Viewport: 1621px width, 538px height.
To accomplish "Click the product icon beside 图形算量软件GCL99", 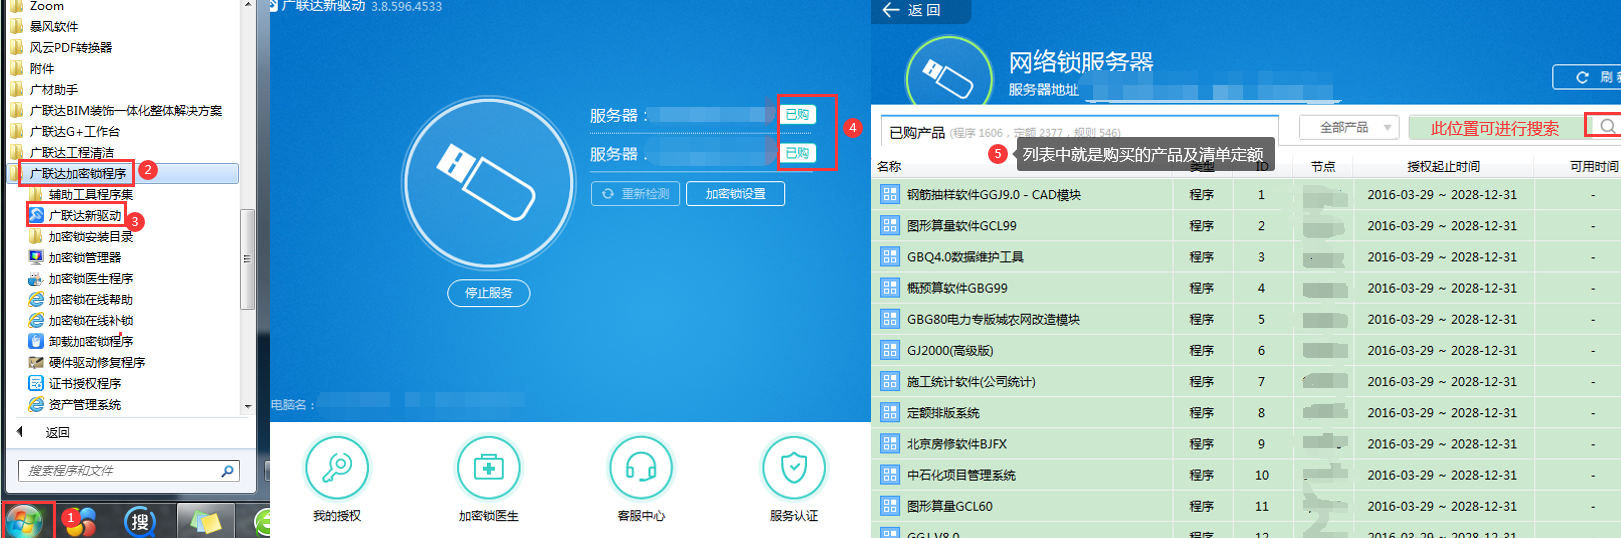I will pyautogui.click(x=889, y=225).
